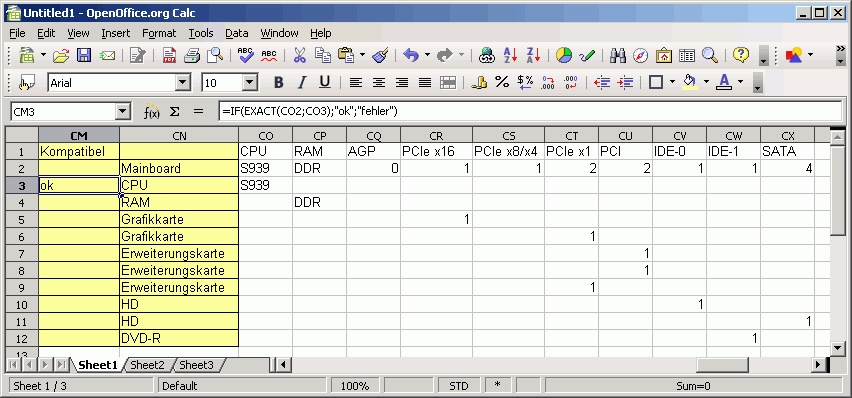Copy selection icon

[323, 55]
